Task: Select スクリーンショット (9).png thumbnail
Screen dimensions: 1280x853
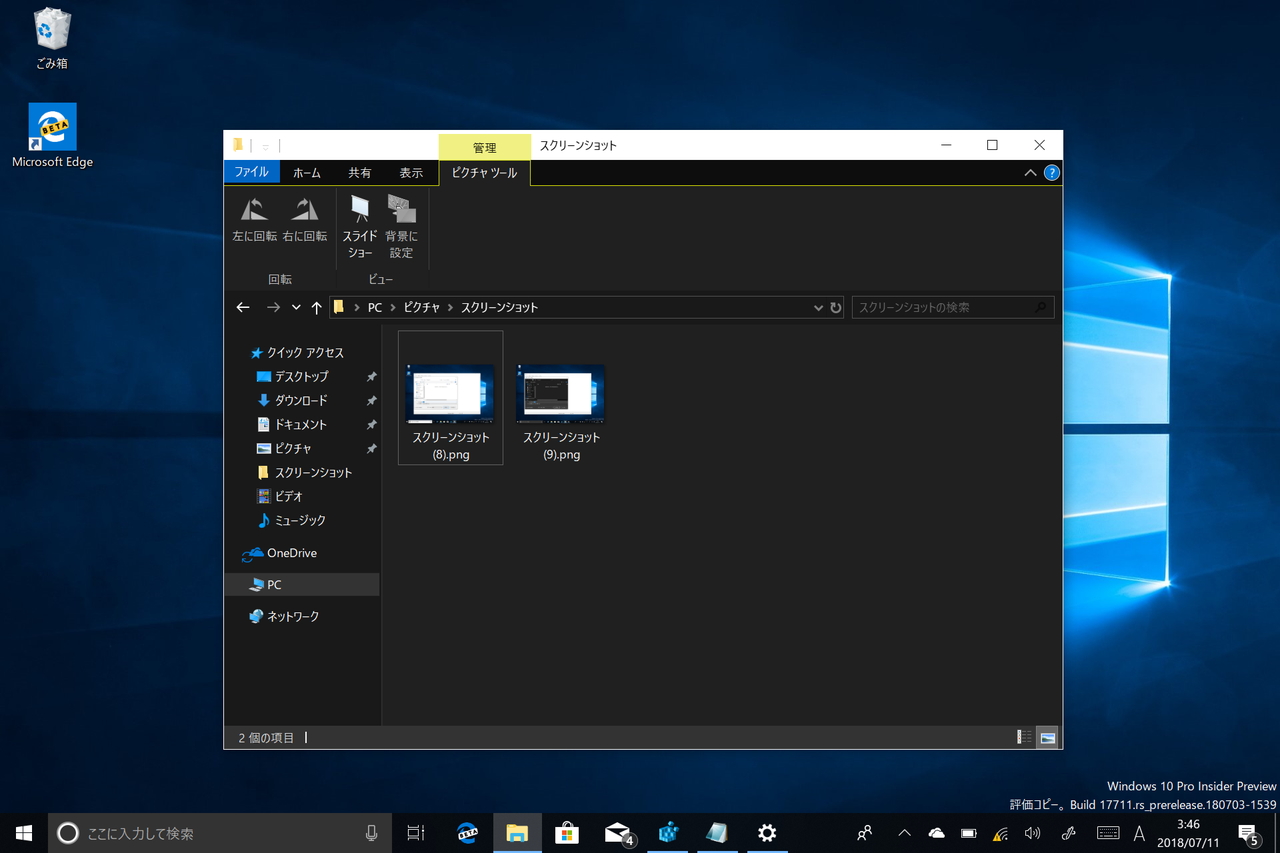Action: coord(561,398)
